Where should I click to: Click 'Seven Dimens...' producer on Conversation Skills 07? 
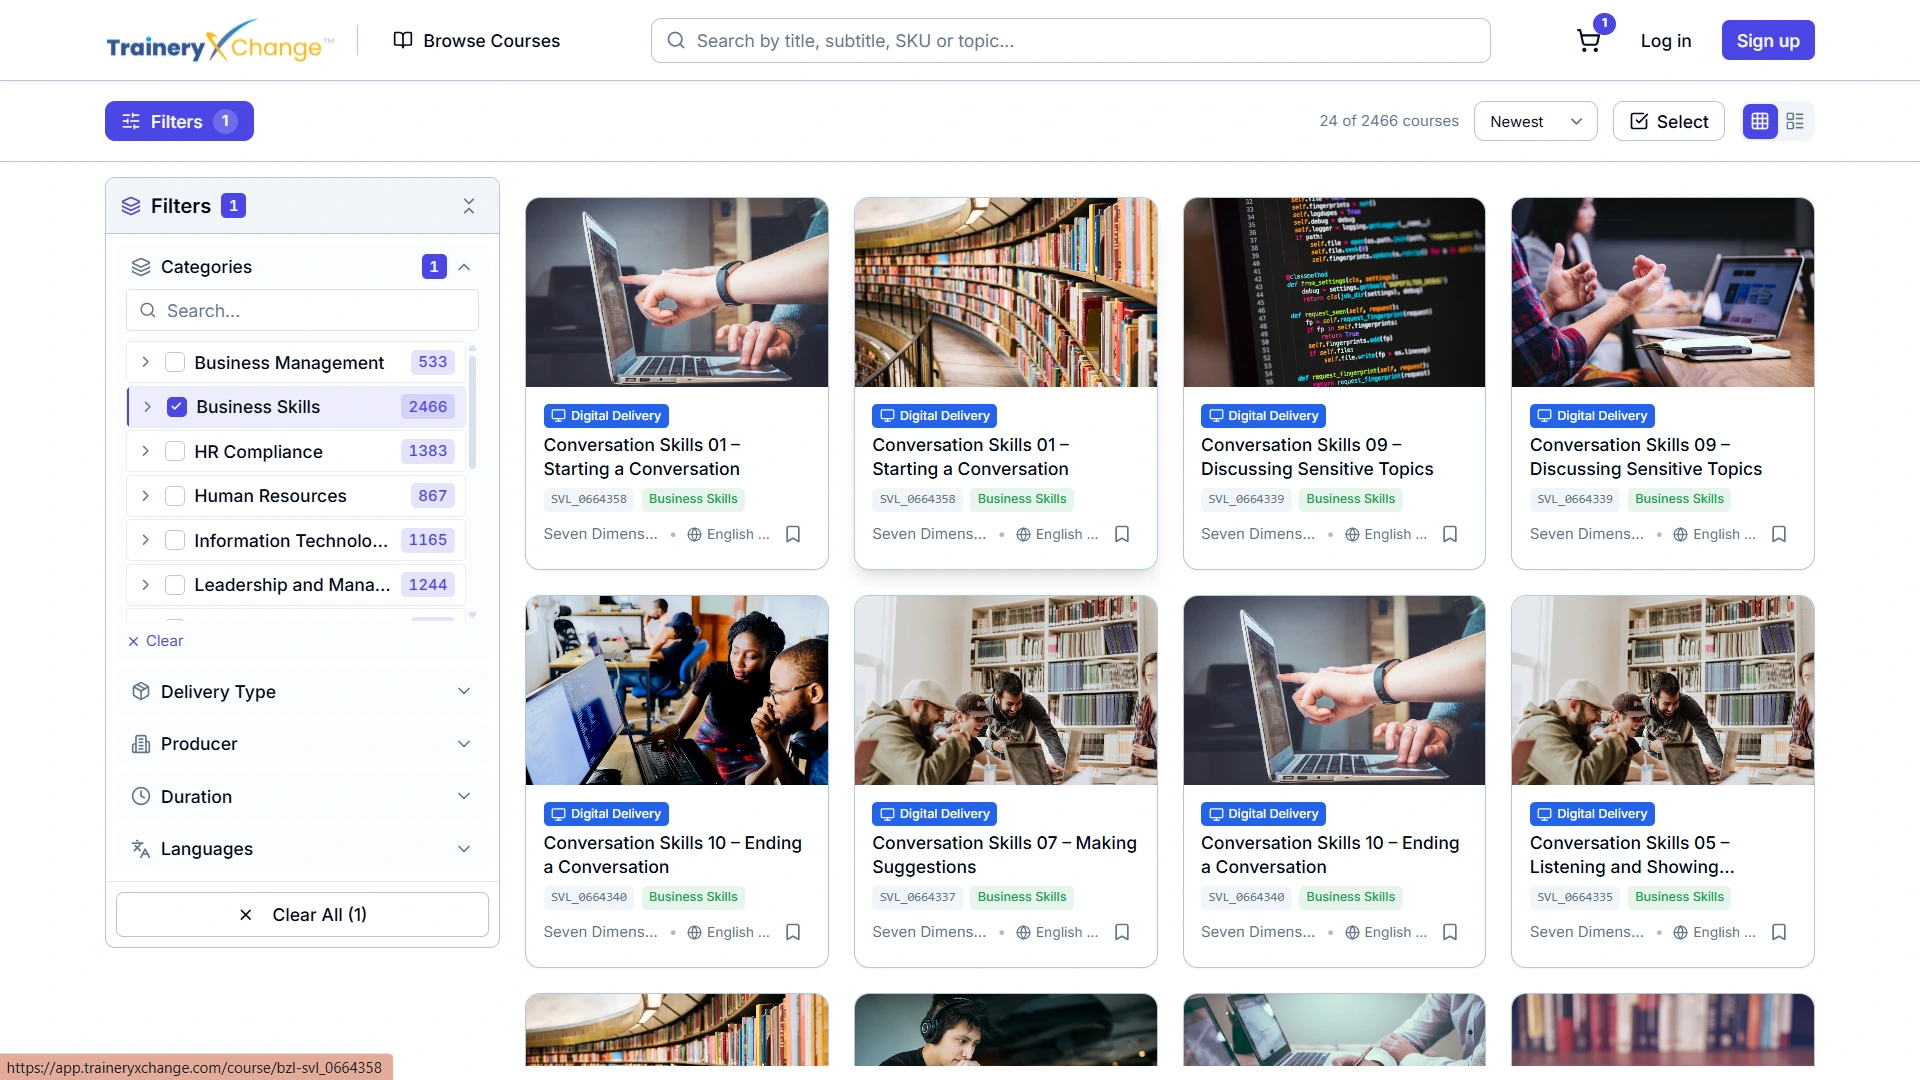coord(929,932)
